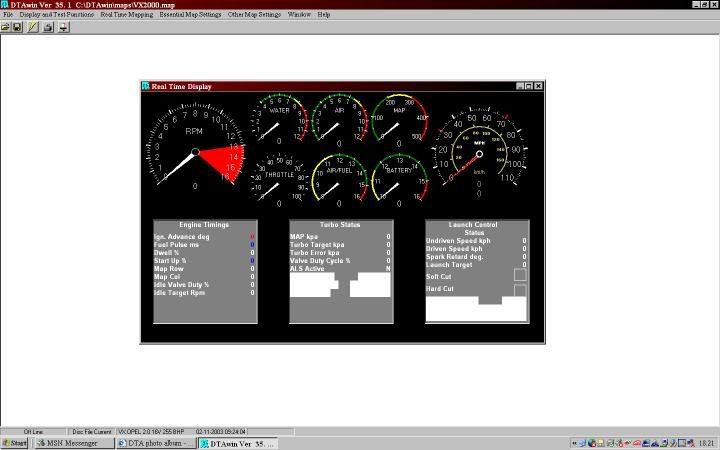720x450 pixels.
Task: Click the Spark Retard deg. label
Action: [455, 257]
